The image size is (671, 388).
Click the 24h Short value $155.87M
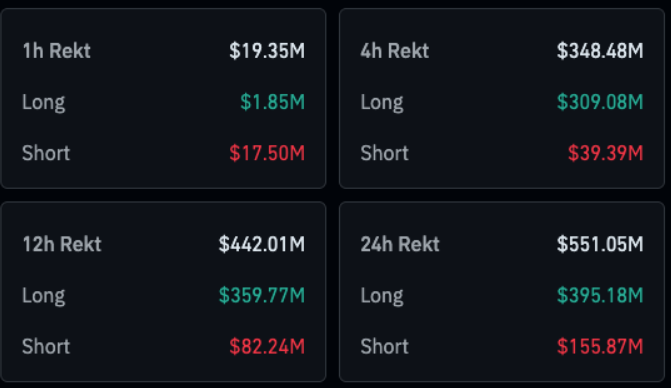600,347
